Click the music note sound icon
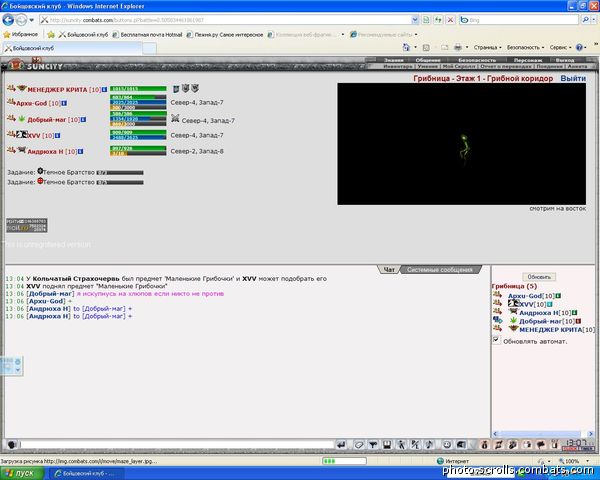The height and width of the screenshot is (480, 600). click(x=429, y=444)
